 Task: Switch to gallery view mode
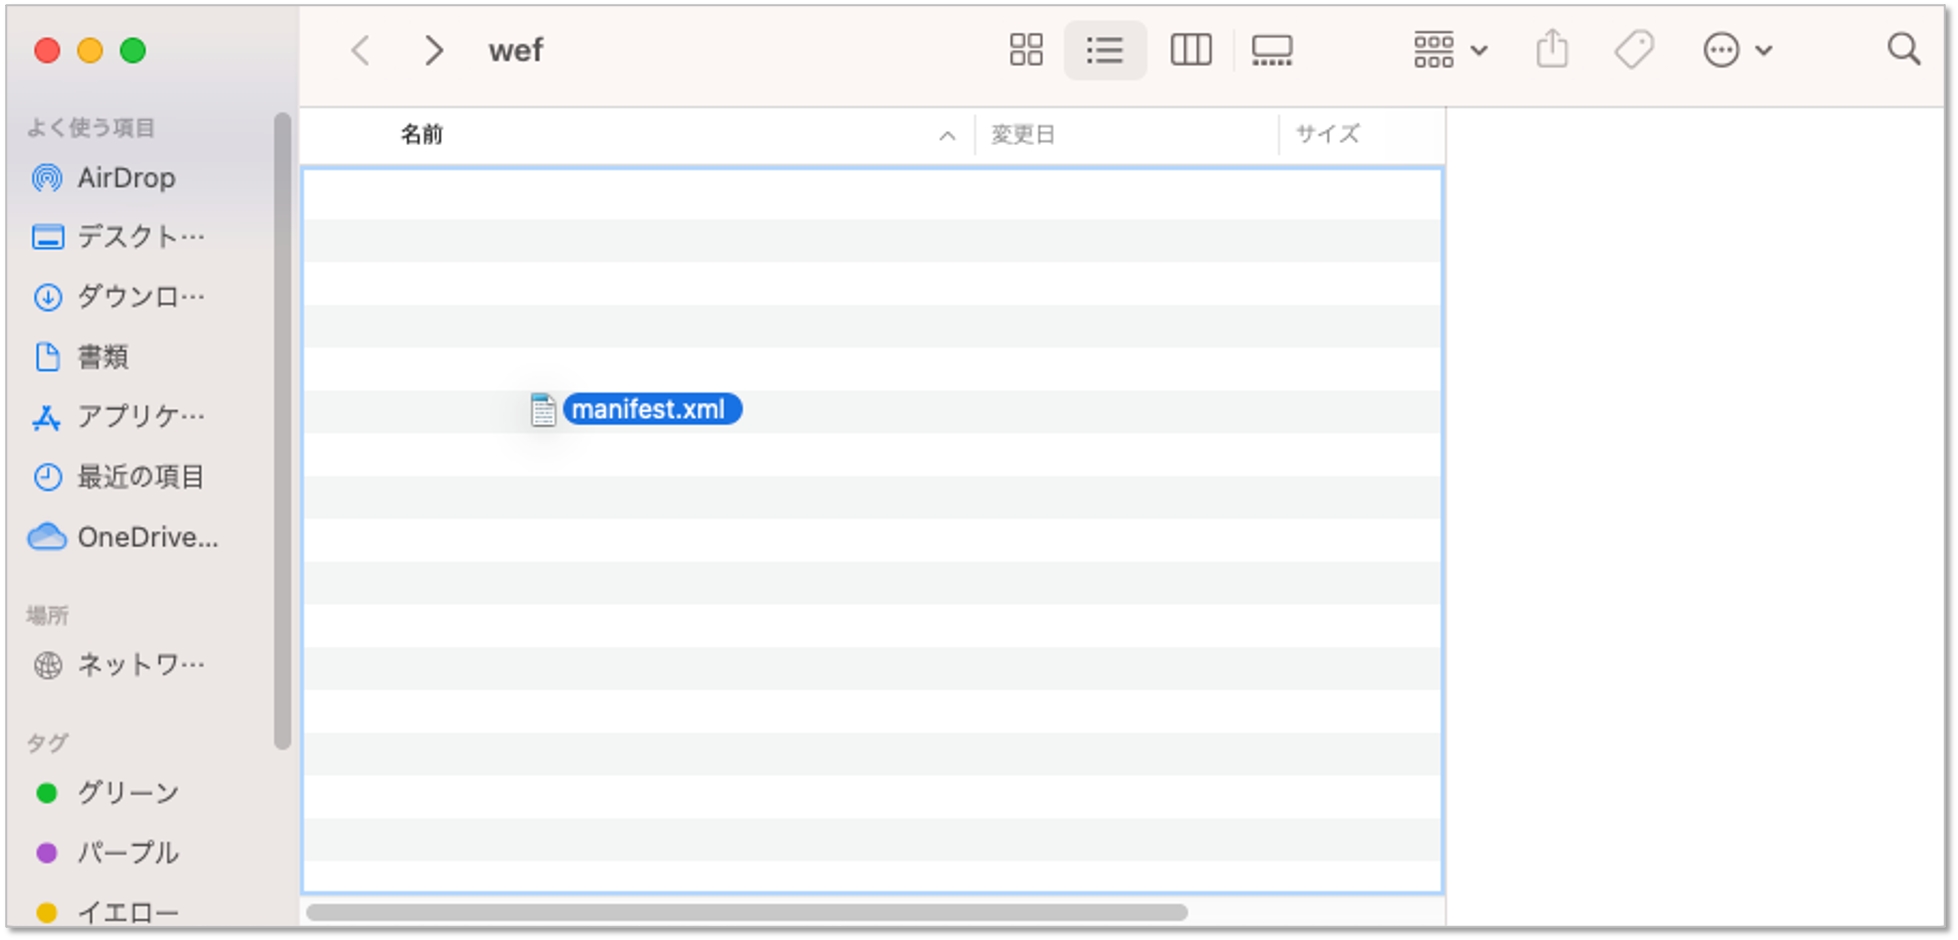[1271, 50]
